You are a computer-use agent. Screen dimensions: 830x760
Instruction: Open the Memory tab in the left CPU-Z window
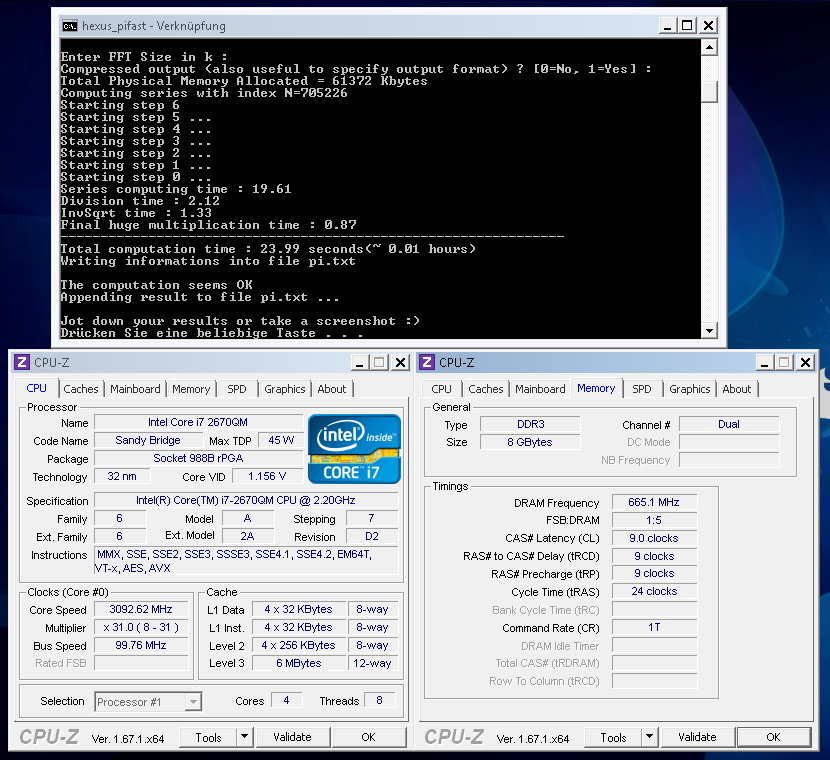[191, 389]
